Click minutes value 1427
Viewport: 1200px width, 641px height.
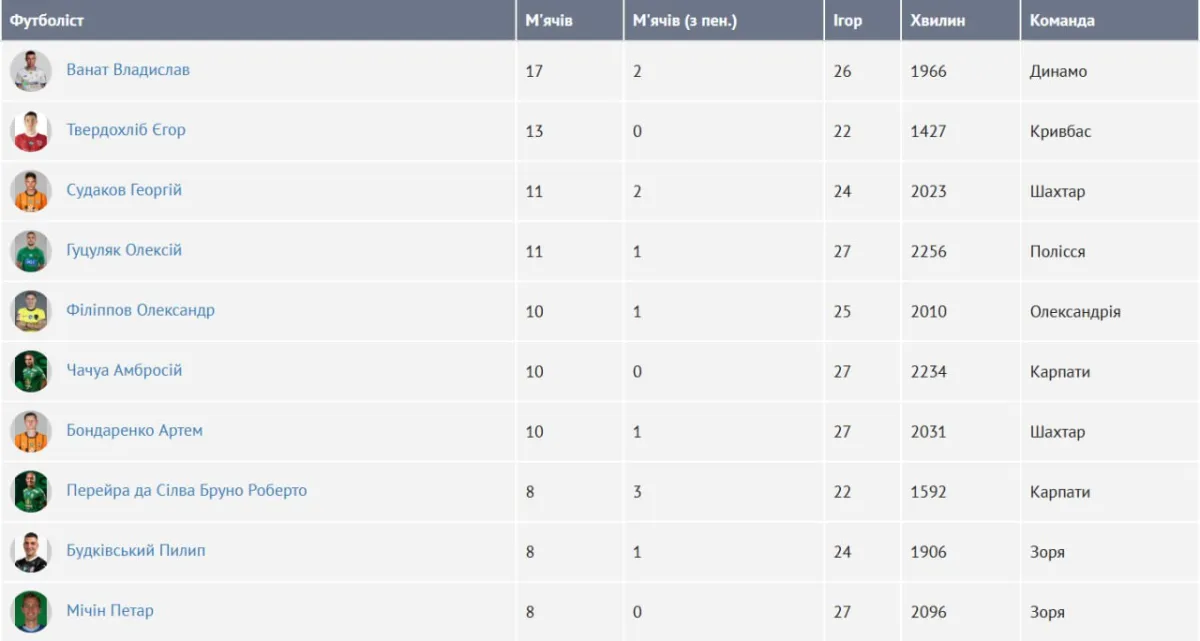[928, 132]
